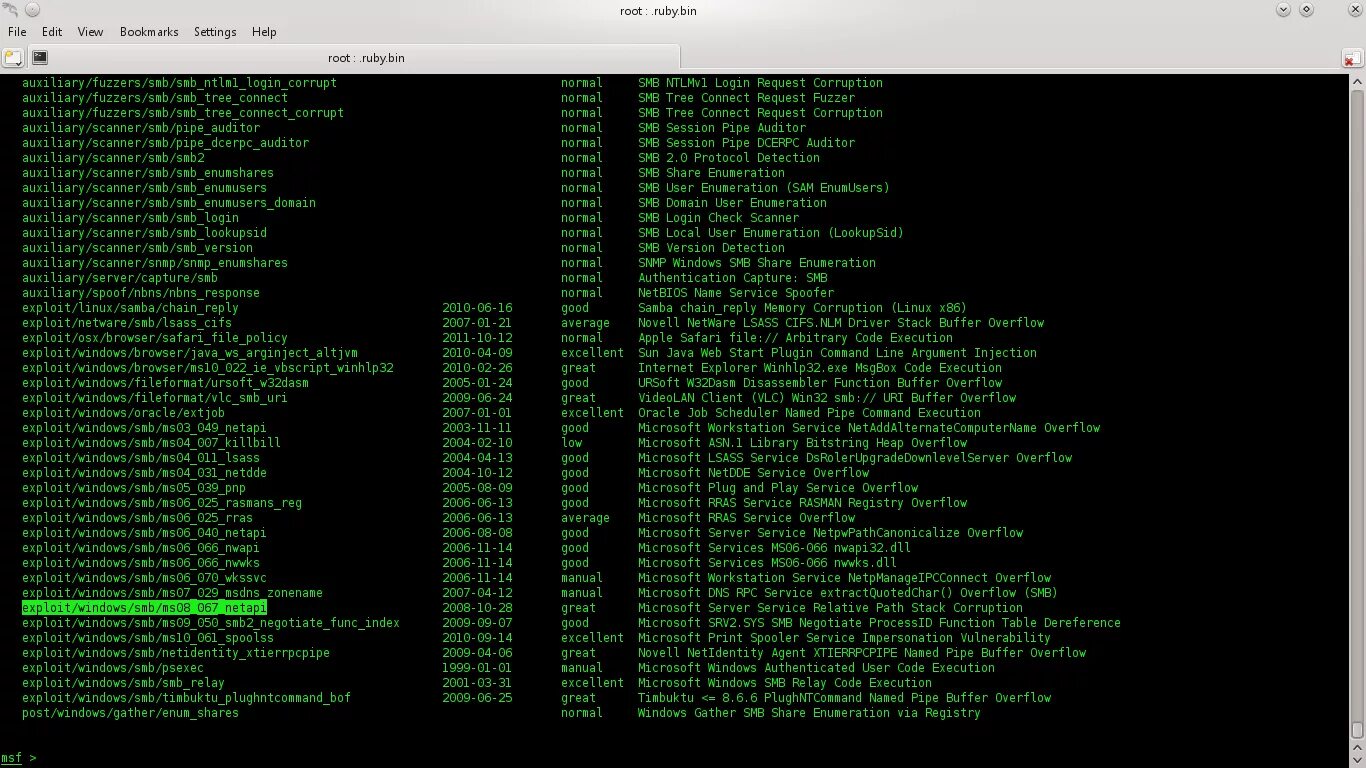
Task: Click exploit/windows/smb/ms07_029_msdns_zonename
Action: [172, 593]
